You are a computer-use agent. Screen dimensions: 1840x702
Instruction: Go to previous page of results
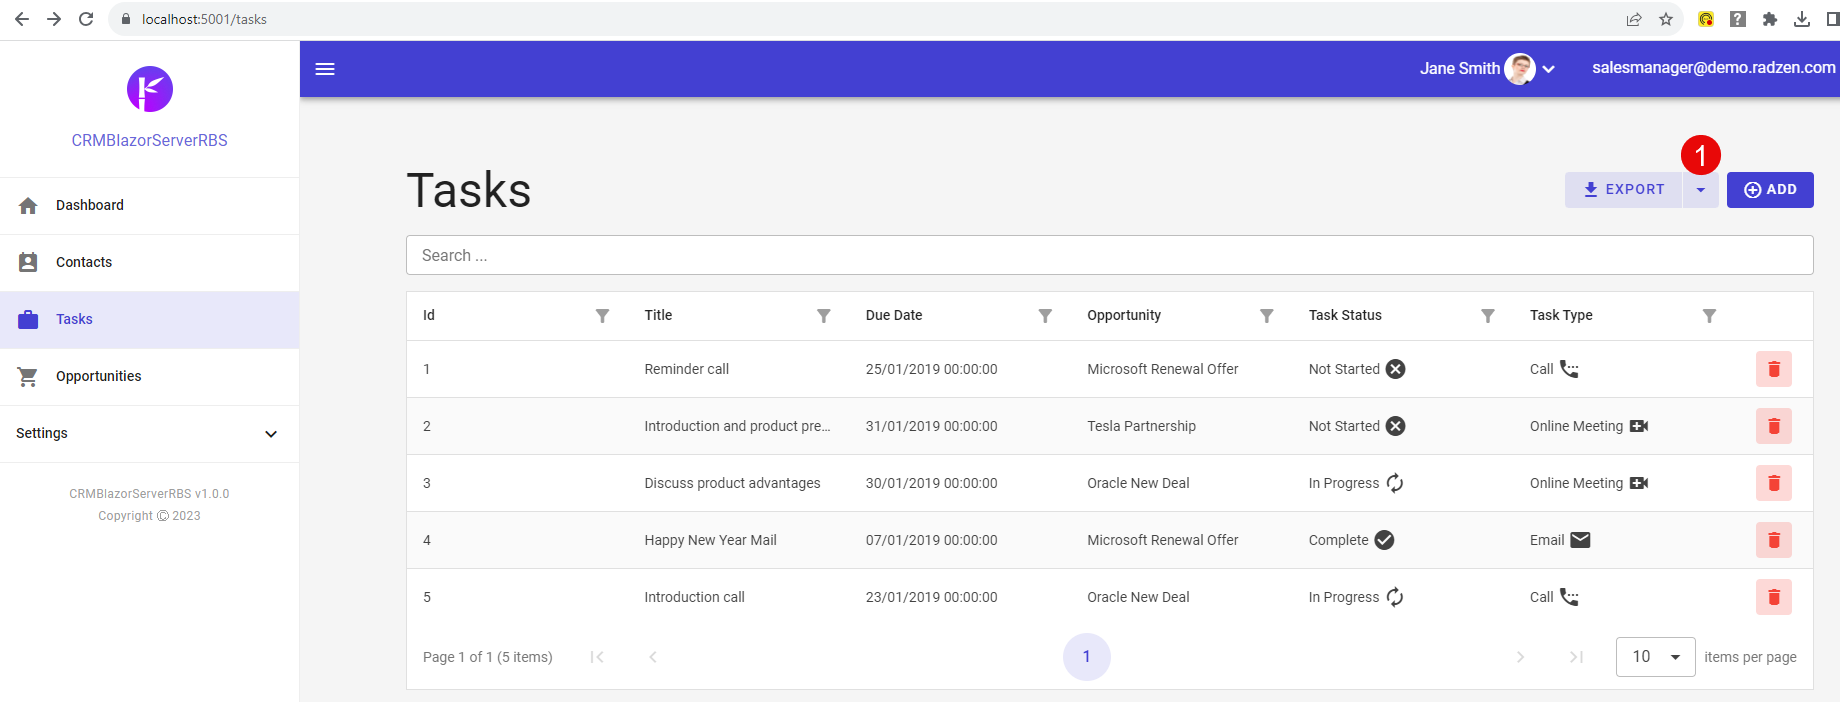pos(653,657)
